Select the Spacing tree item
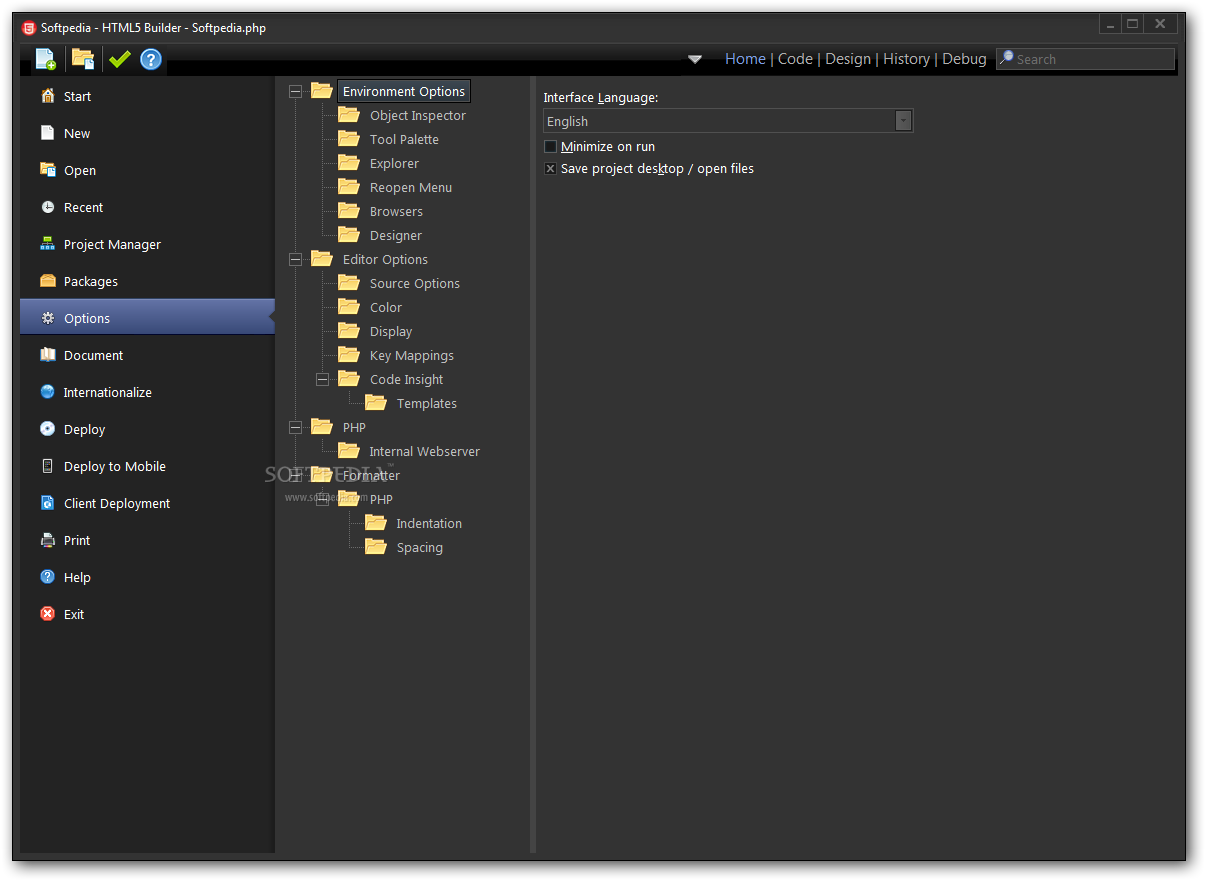The image size is (1206, 881). [x=420, y=547]
